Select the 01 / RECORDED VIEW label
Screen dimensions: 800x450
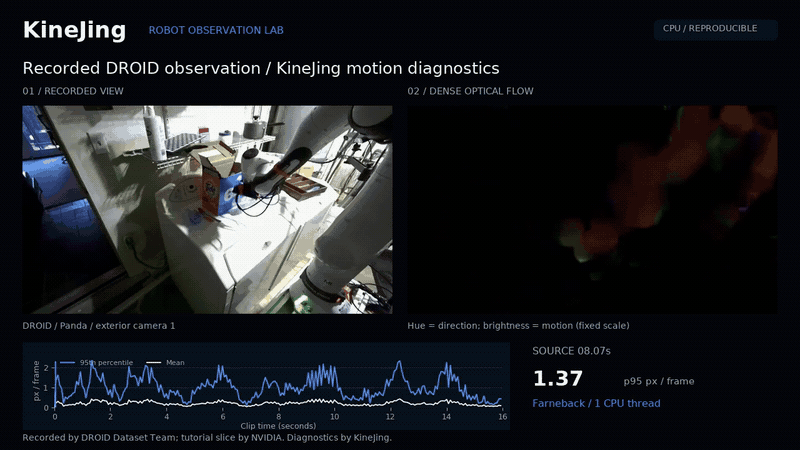(x=73, y=91)
